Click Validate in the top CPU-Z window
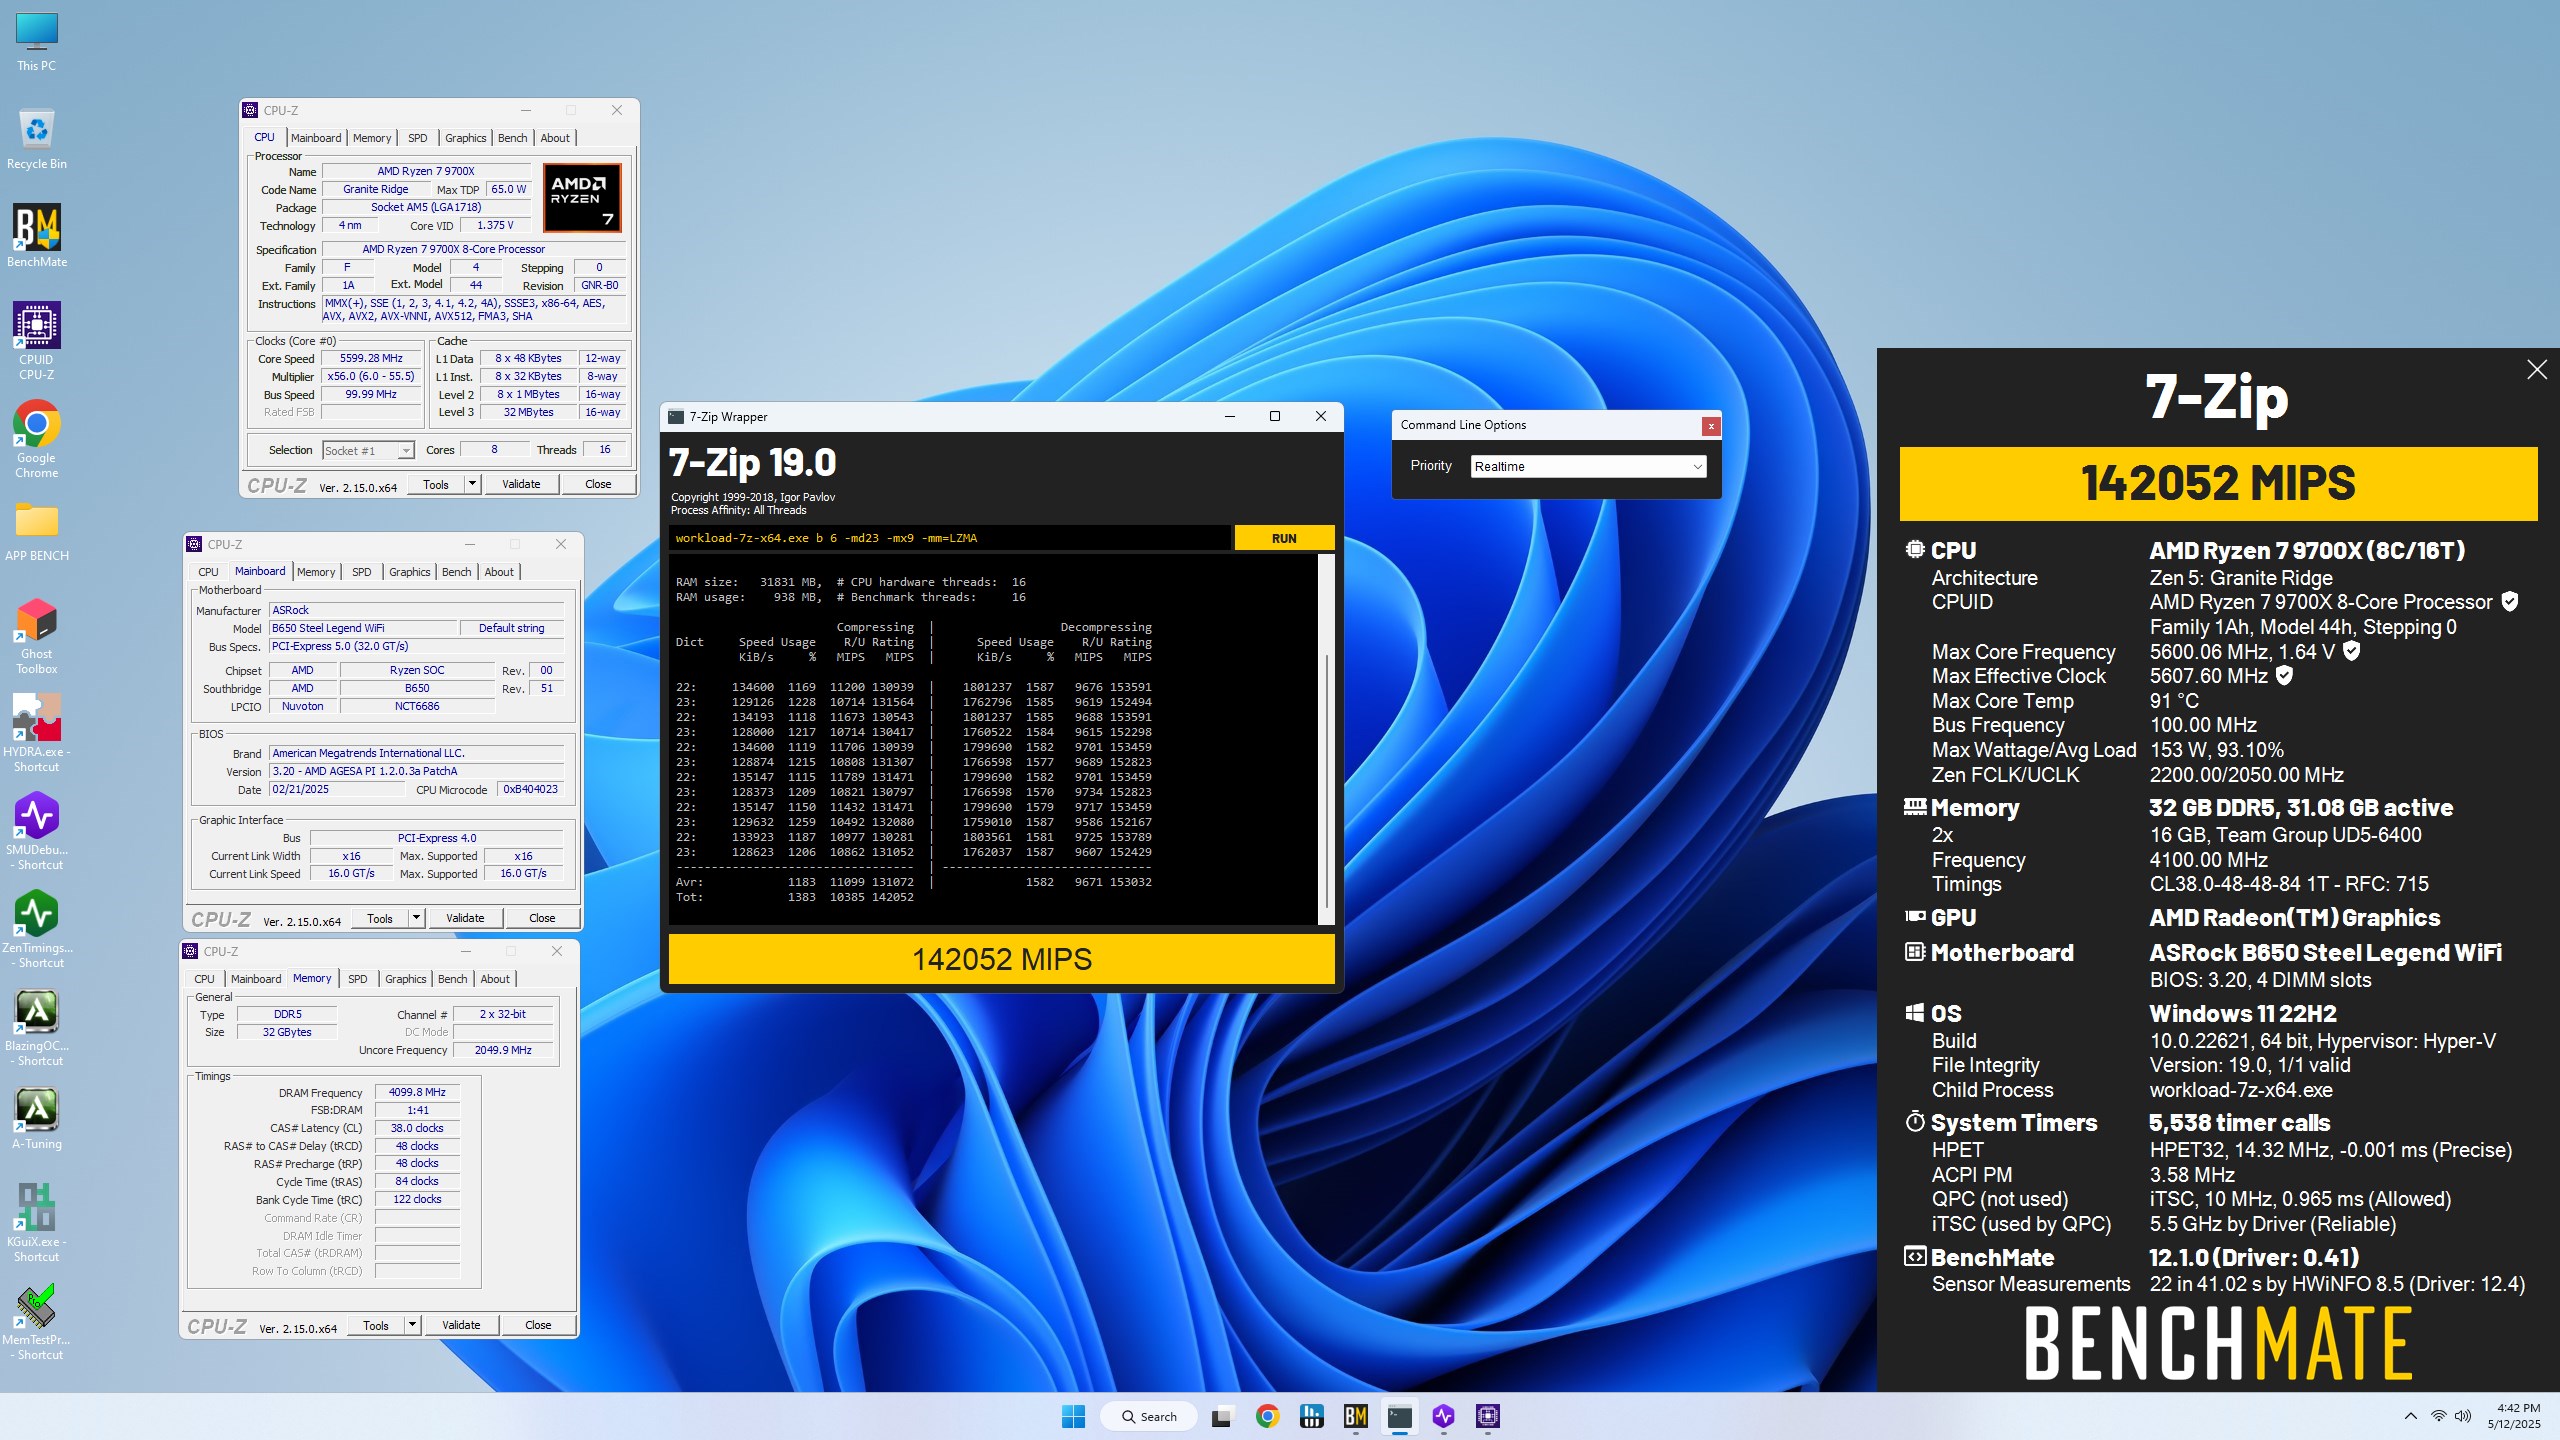2560x1440 pixels. click(521, 484)
